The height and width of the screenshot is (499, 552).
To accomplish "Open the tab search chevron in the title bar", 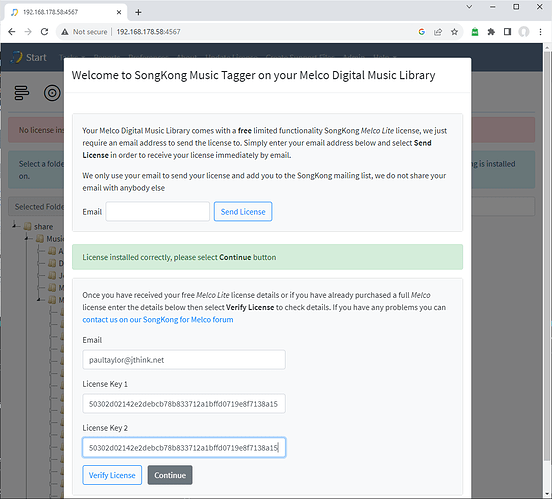I will pyautogui.click(x=469, y=6).
